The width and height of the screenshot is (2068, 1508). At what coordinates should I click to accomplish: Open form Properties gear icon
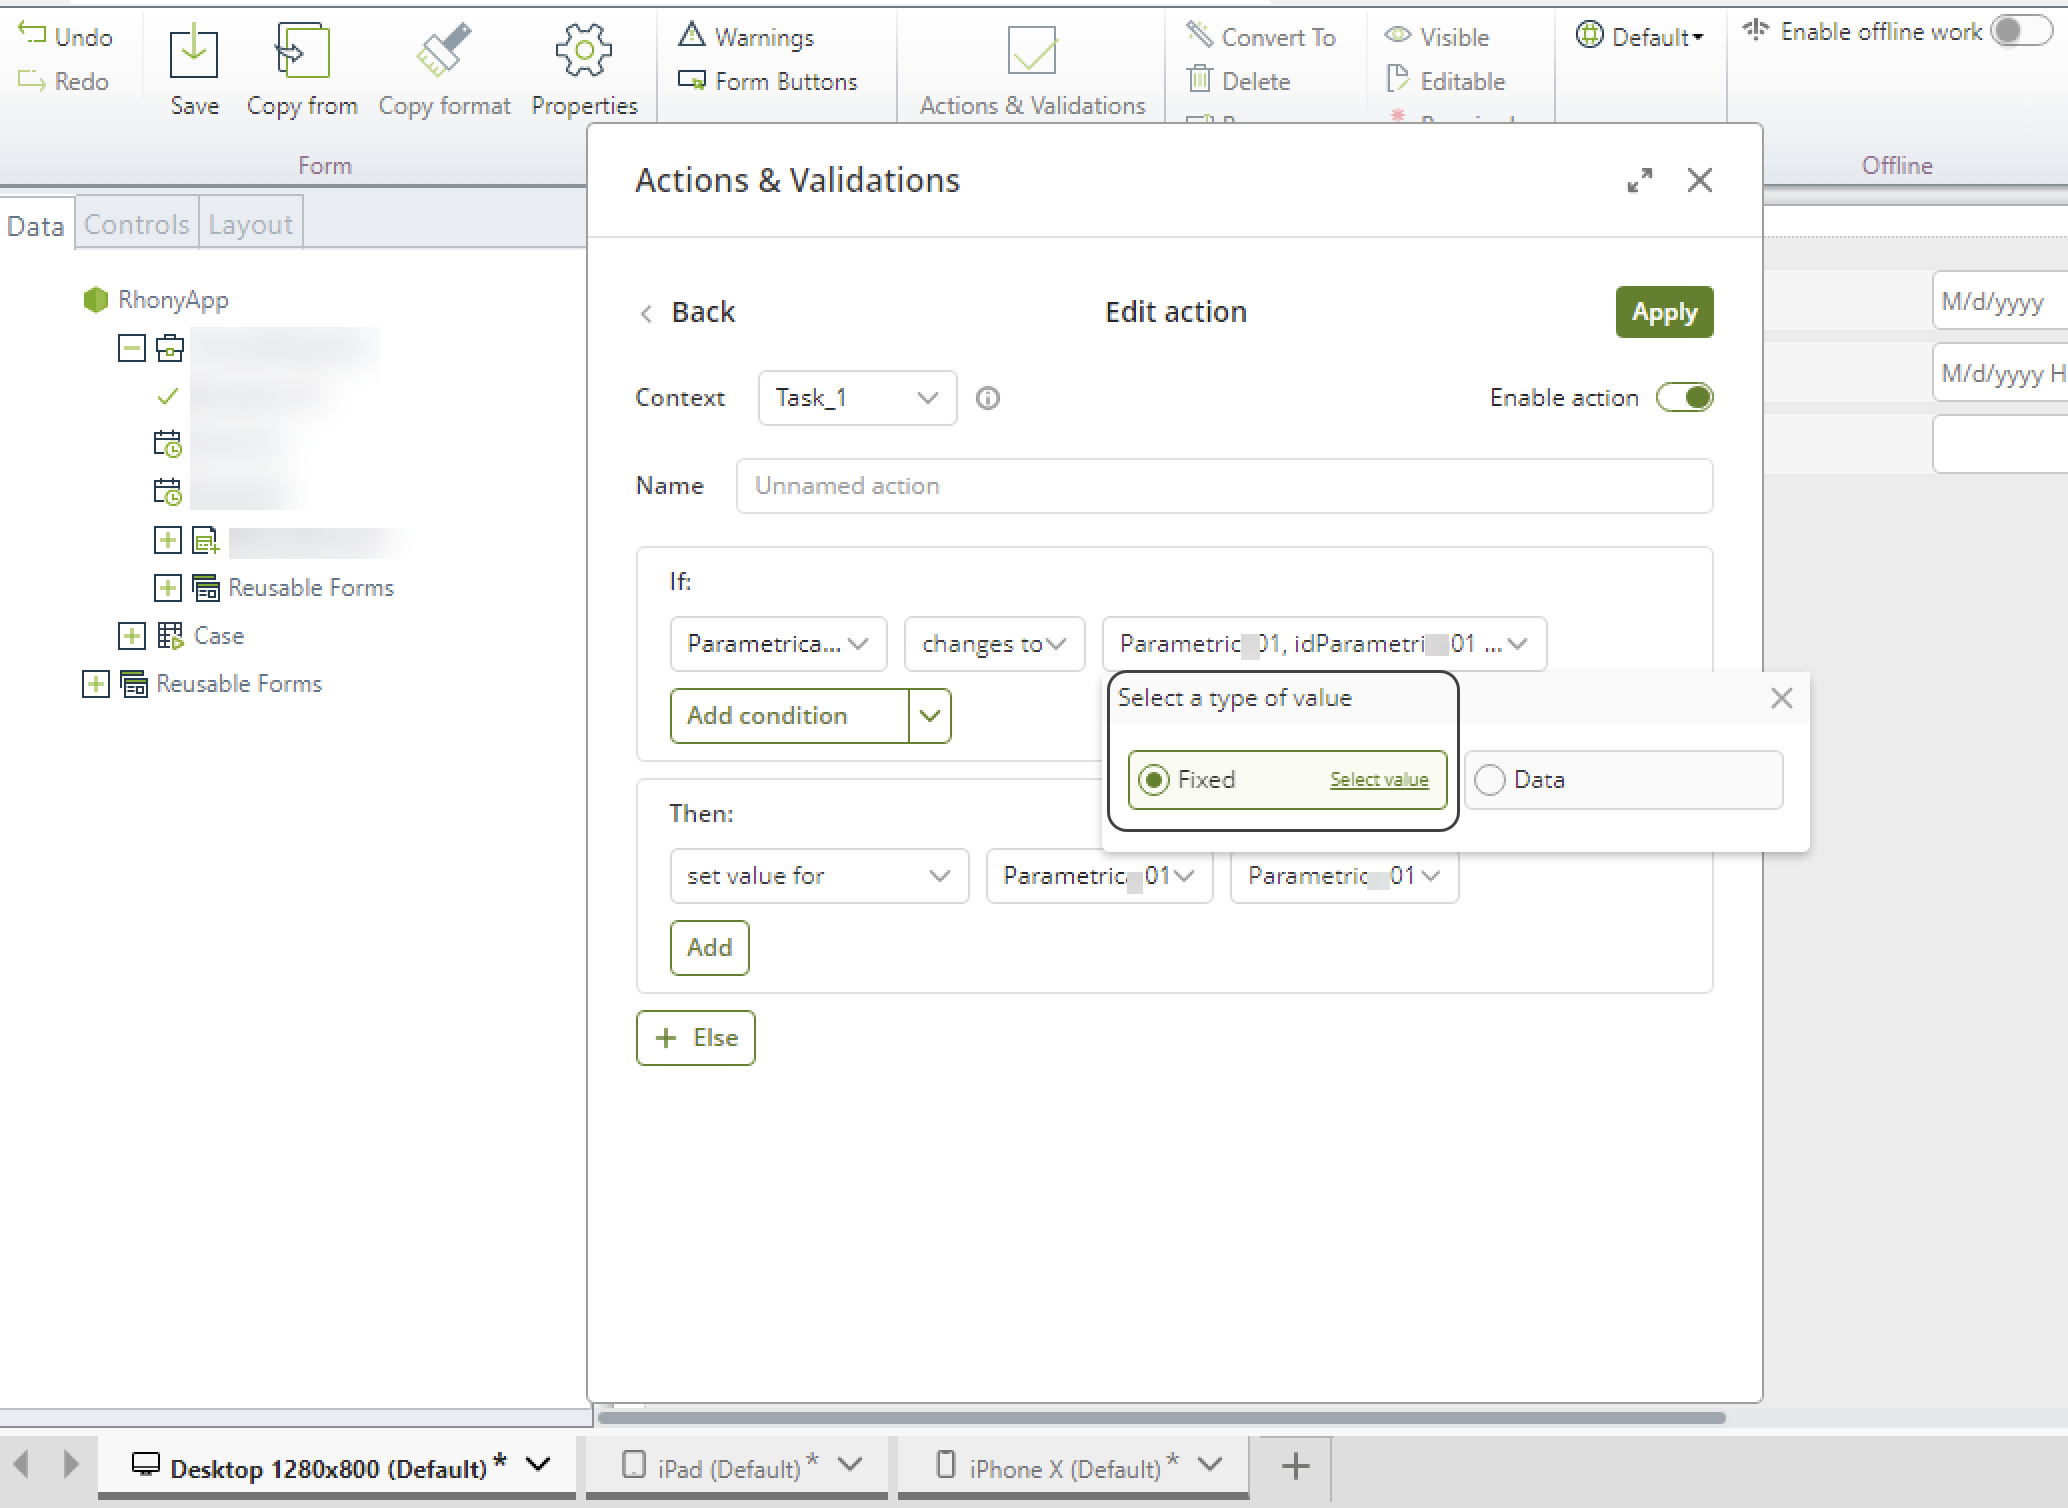[584, 51]
